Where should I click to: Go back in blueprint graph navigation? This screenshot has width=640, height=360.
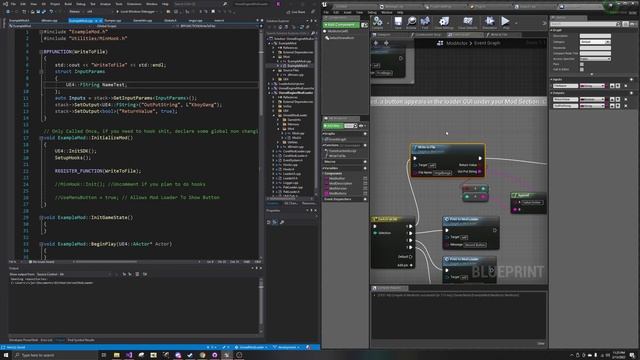point(376,43)
